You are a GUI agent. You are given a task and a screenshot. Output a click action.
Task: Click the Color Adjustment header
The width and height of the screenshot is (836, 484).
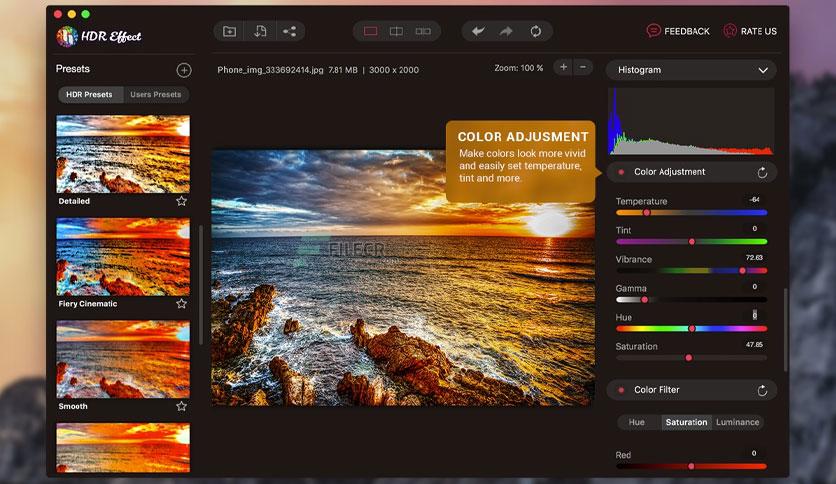692,172
